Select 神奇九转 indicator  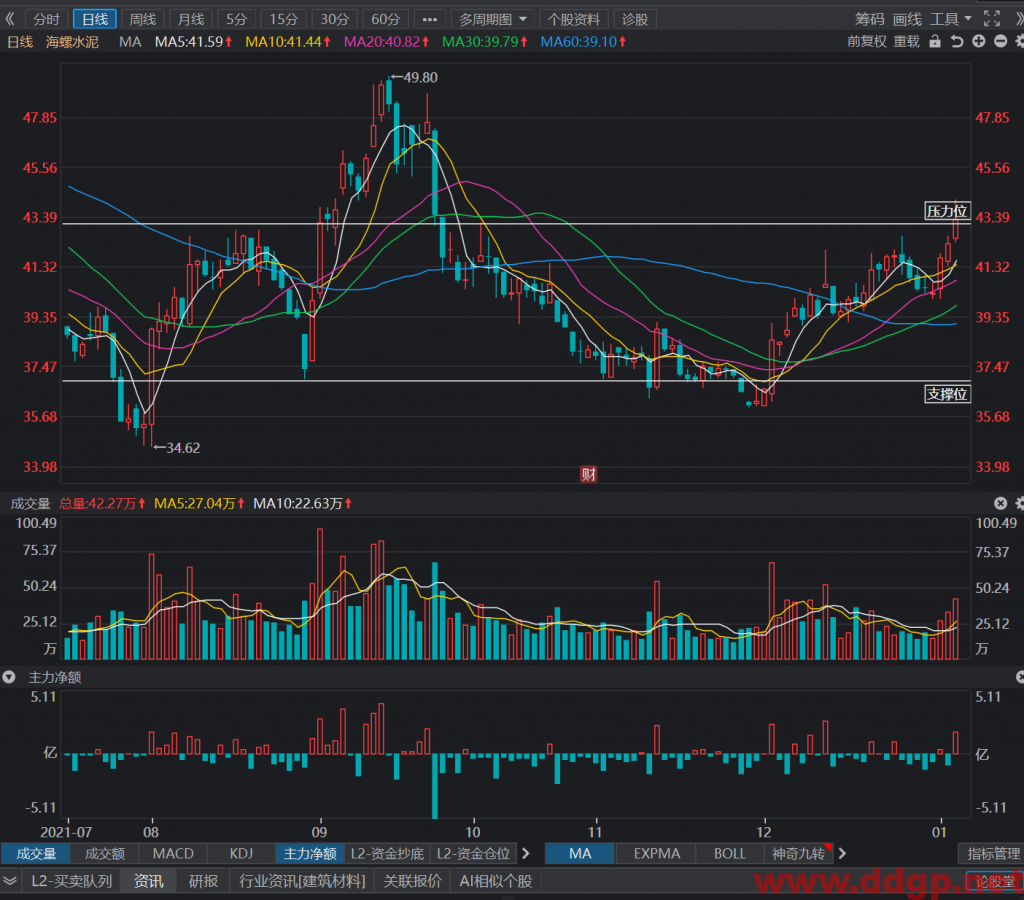pos(798,853)
